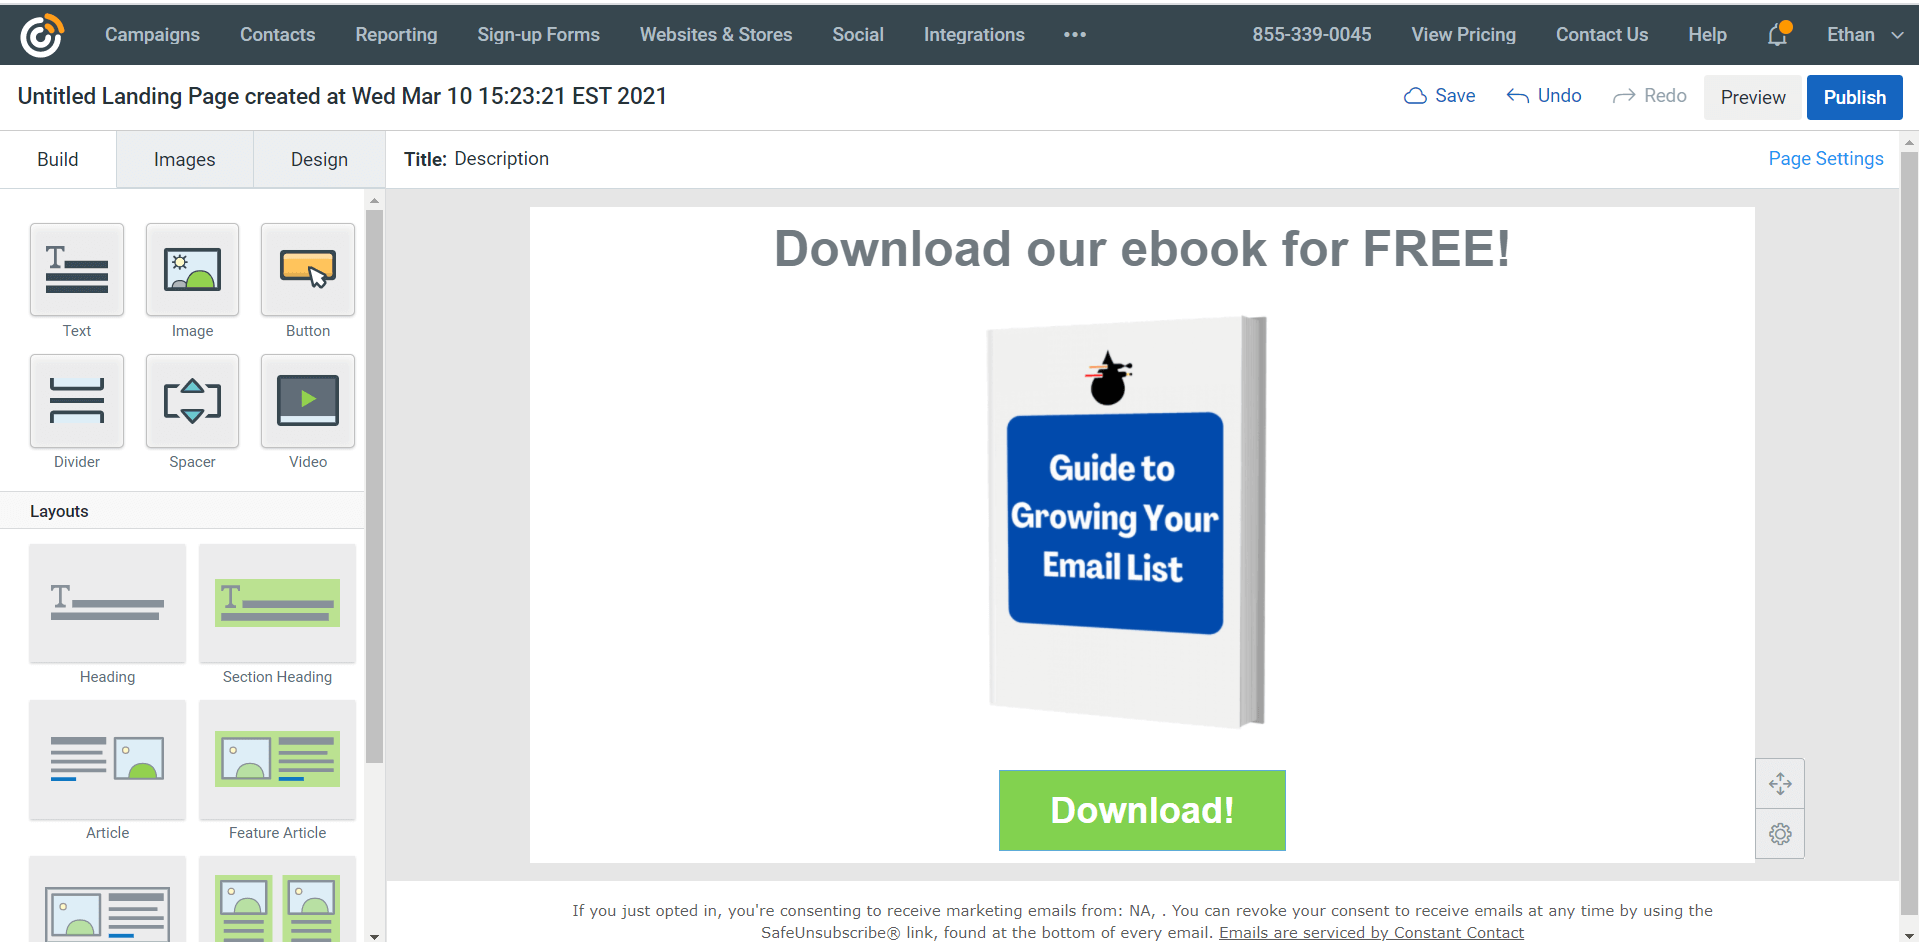The image size is (1919, 942).
Task: Open the gear settings icon beside canvas
Action: click(1780, 834)
